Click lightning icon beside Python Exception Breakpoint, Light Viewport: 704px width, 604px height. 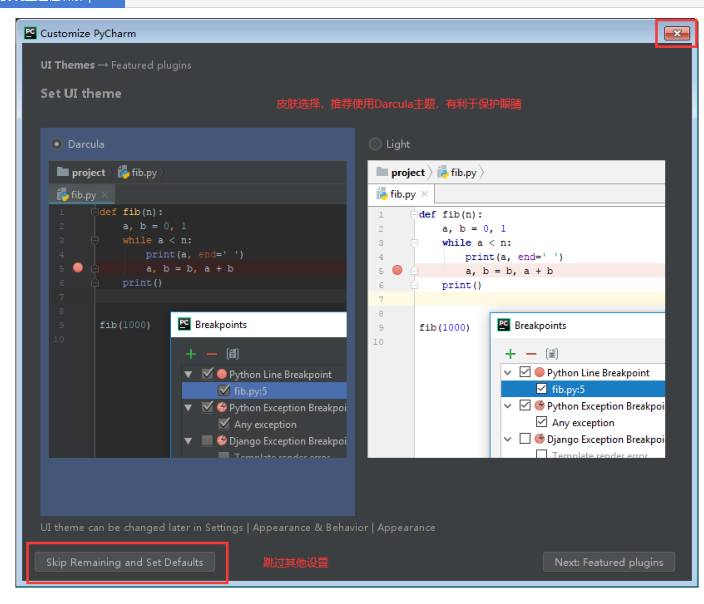[x=540, y=405]
